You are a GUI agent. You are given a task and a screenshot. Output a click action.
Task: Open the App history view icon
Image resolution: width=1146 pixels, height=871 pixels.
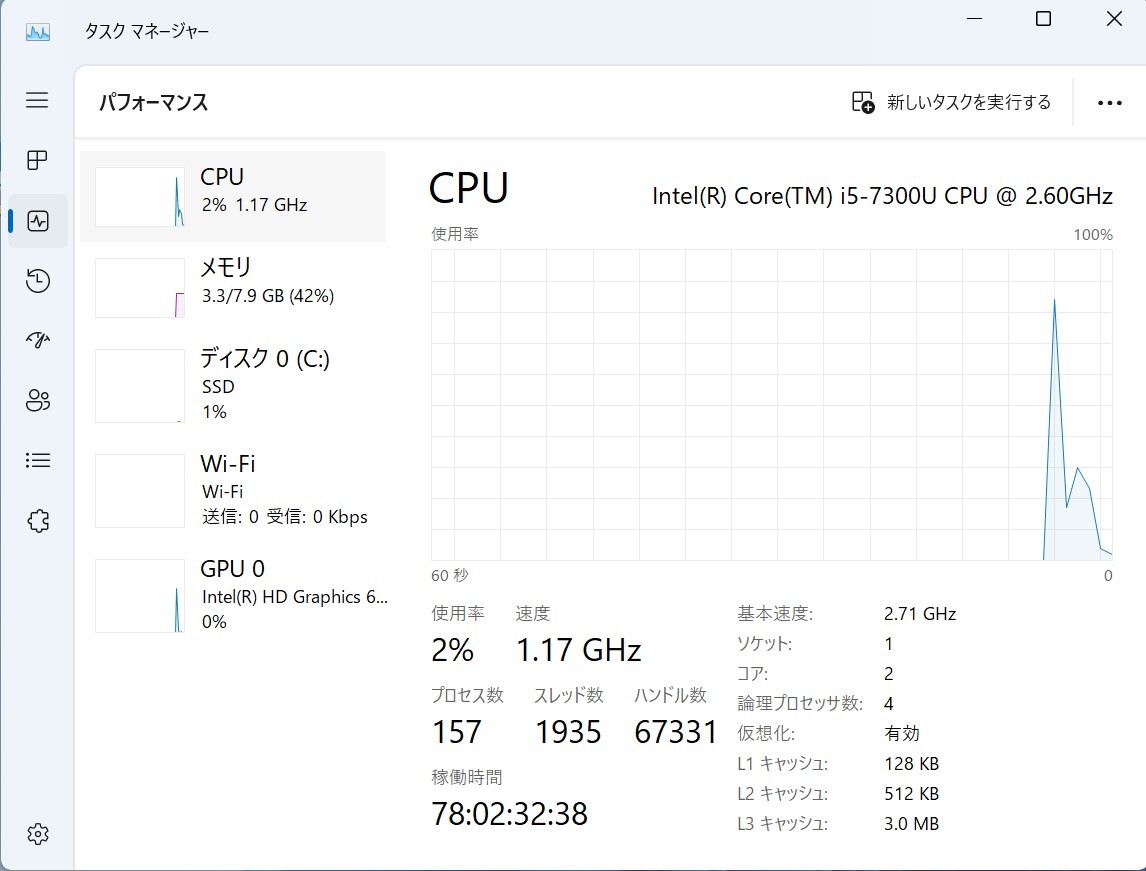point(37,280)
